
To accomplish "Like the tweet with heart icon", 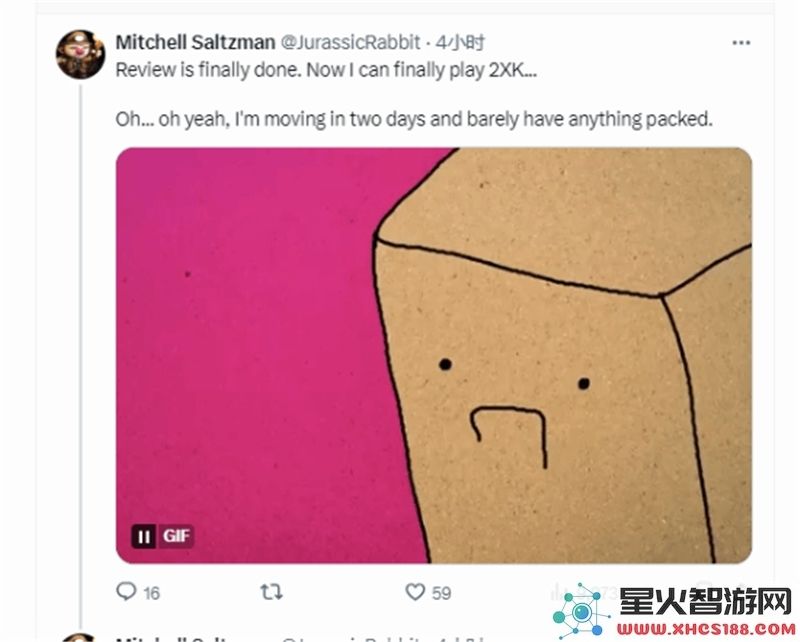I will pyautogui.click(x=415, y=592).
